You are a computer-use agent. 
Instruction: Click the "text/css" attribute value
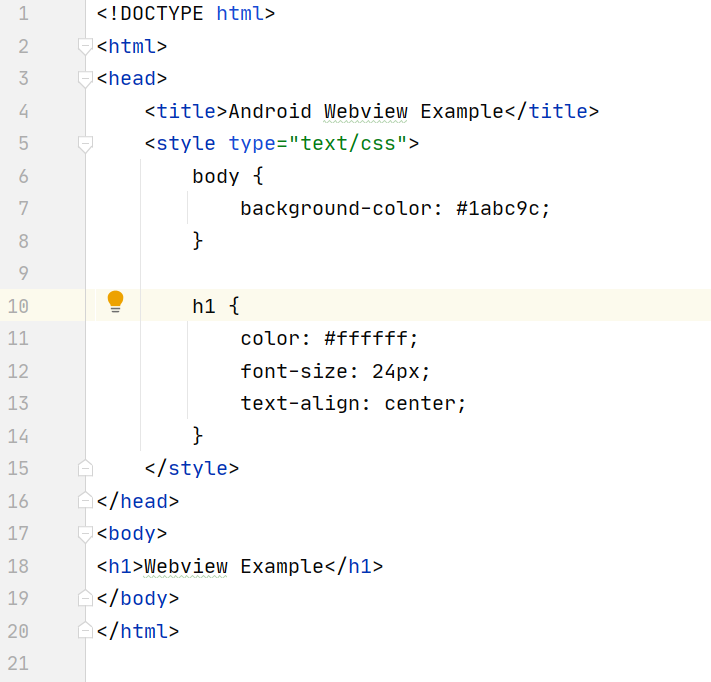point(347,143)
